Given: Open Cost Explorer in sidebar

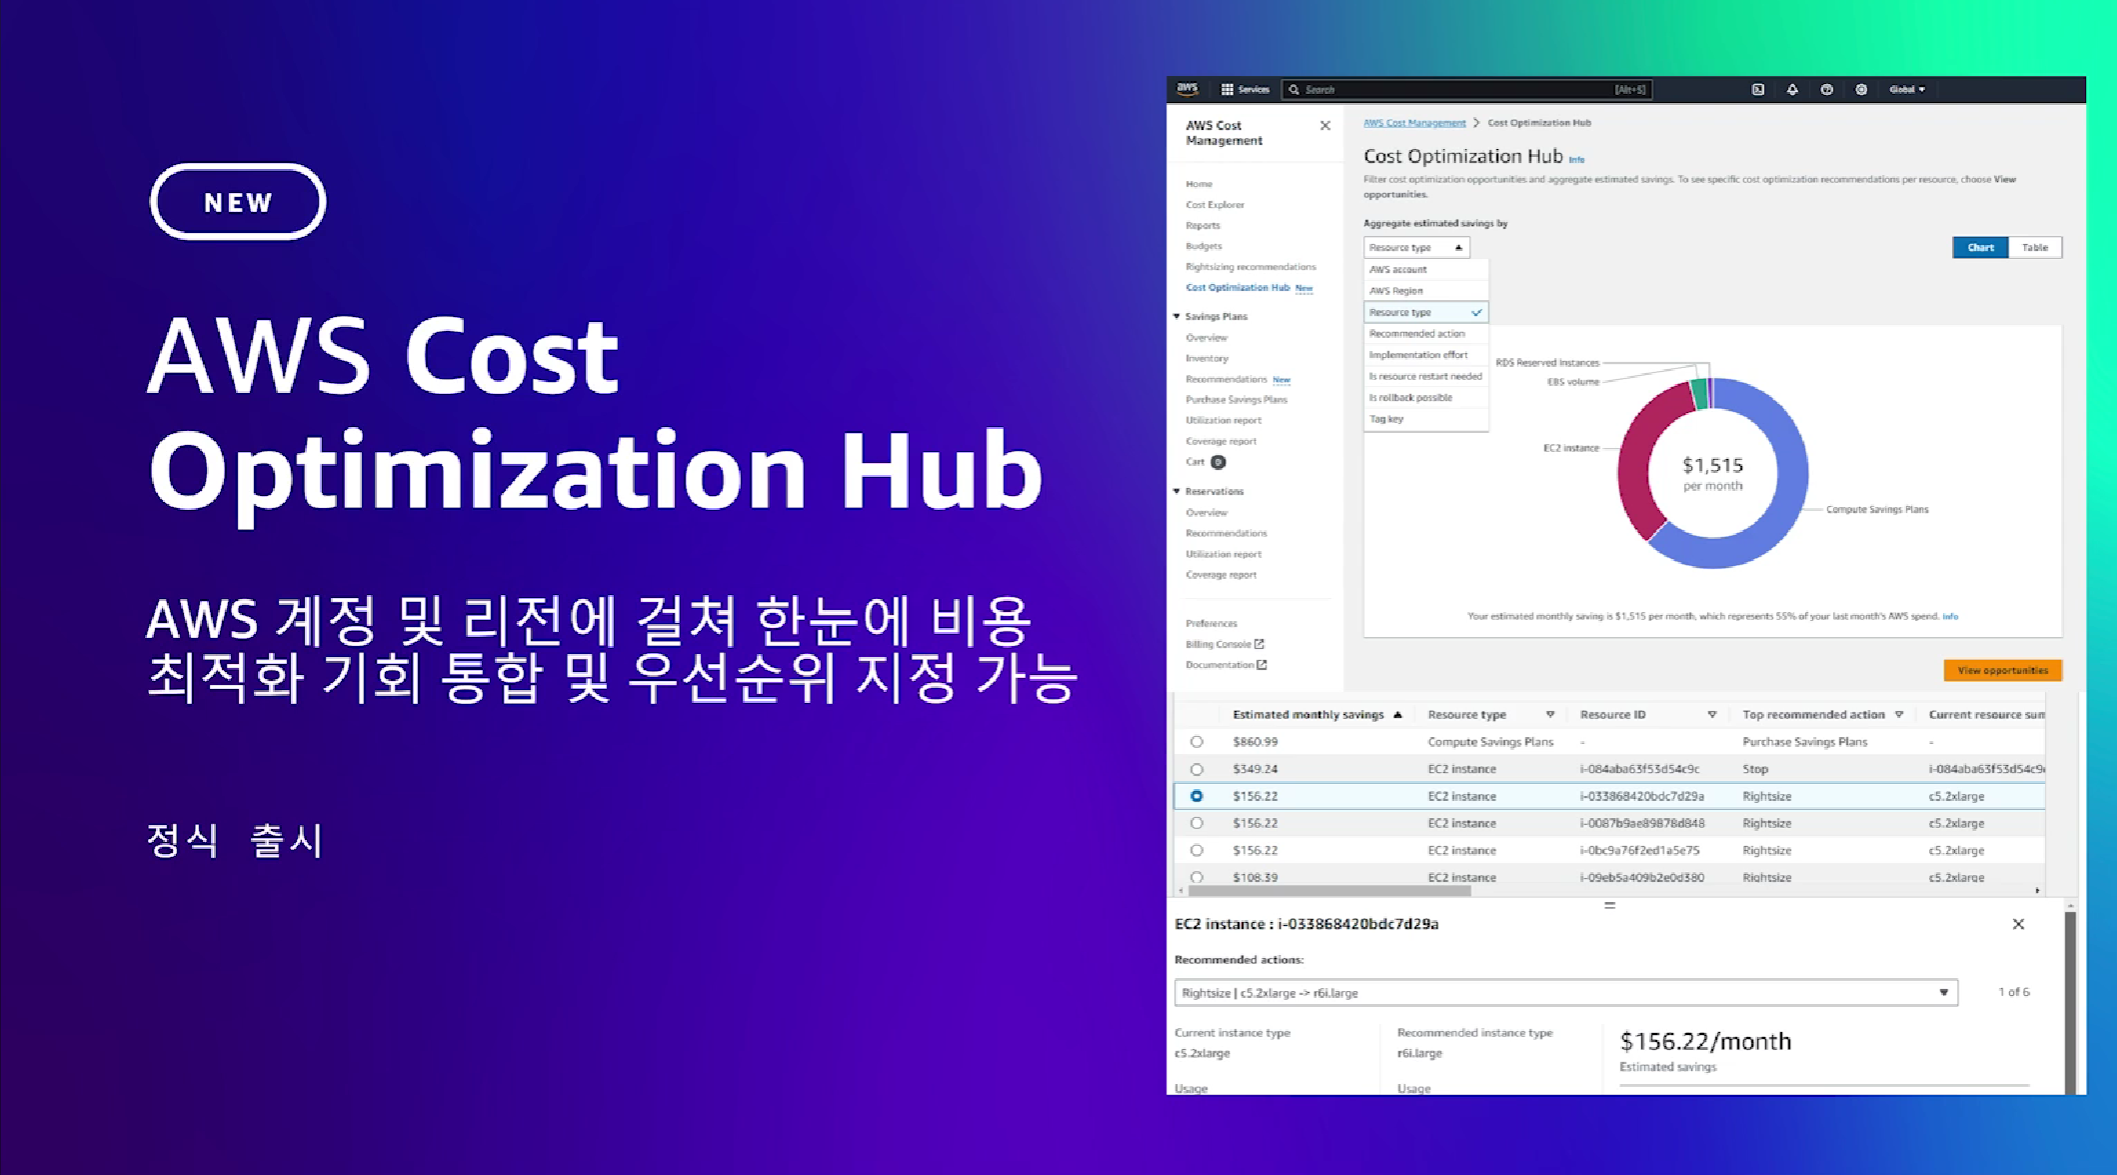Looking at the screenshot, I should pos(1215,205).
